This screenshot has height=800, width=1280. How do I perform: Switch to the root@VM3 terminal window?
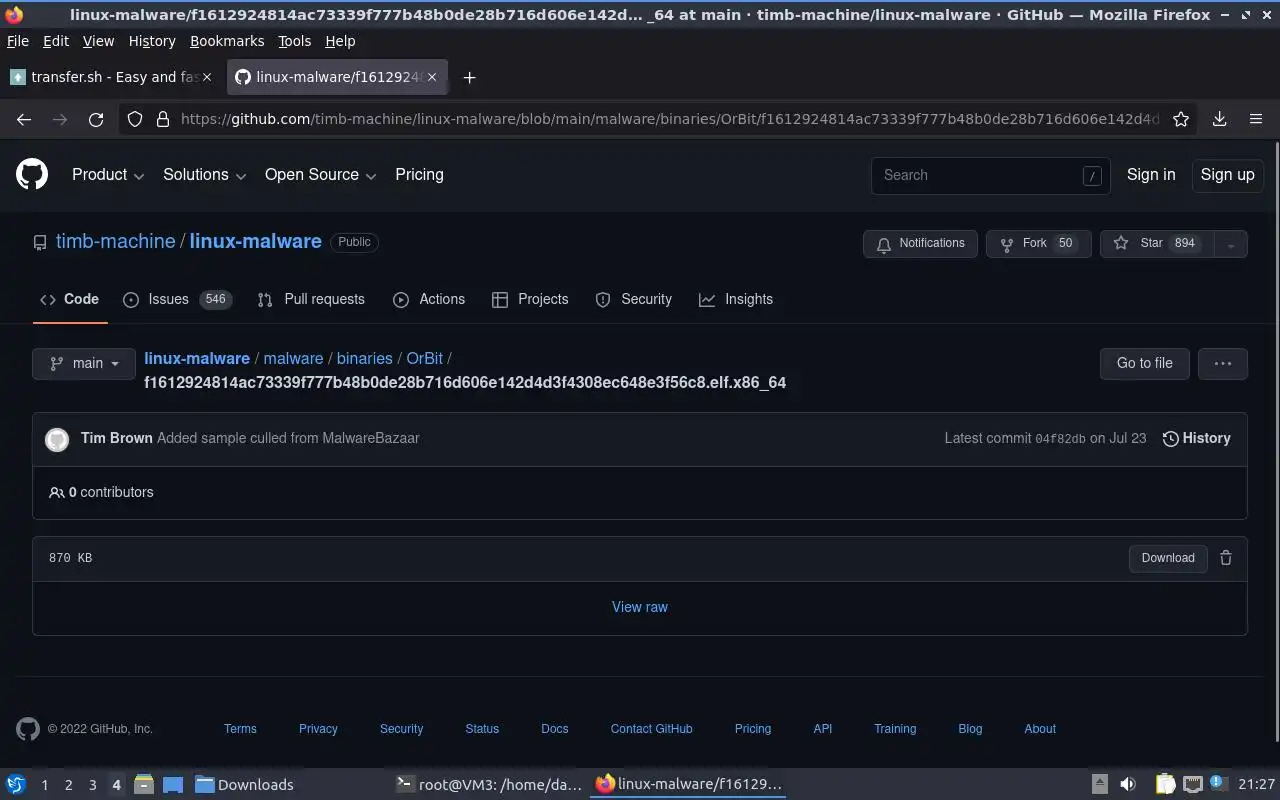[x=489, y=784]
